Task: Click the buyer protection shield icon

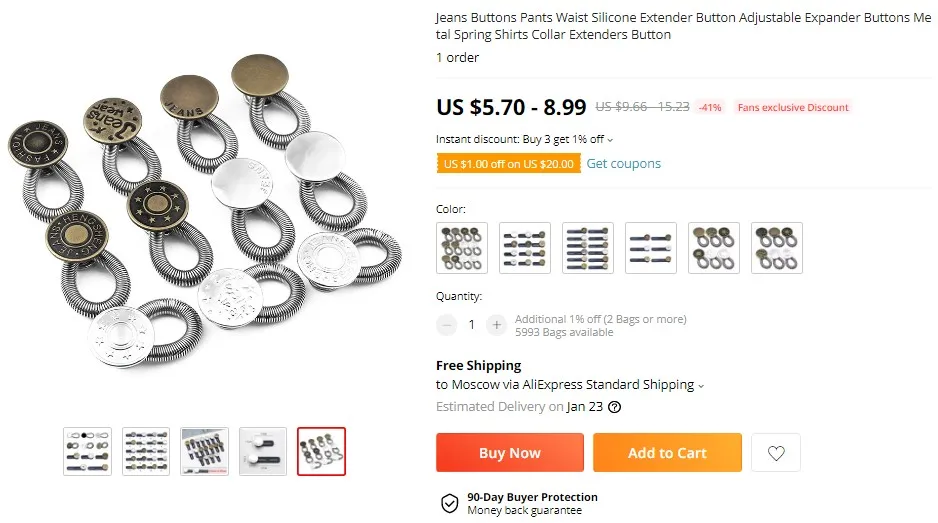Action: click(x=449, y=504)
